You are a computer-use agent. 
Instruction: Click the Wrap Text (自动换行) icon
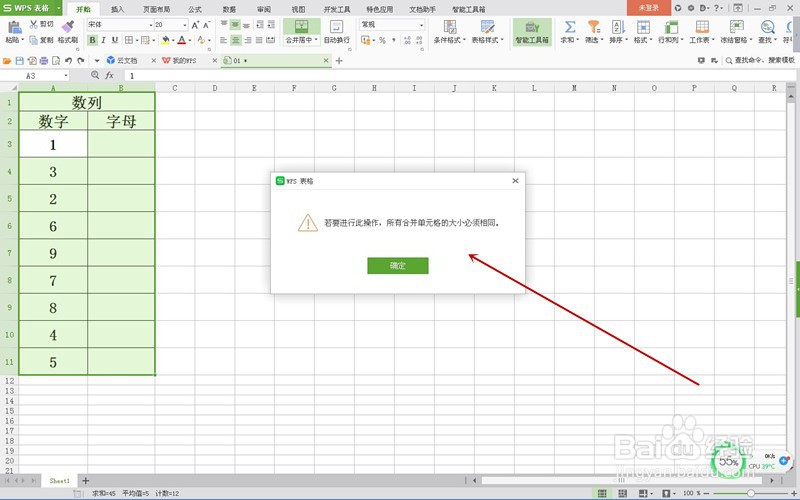(336, 27)
